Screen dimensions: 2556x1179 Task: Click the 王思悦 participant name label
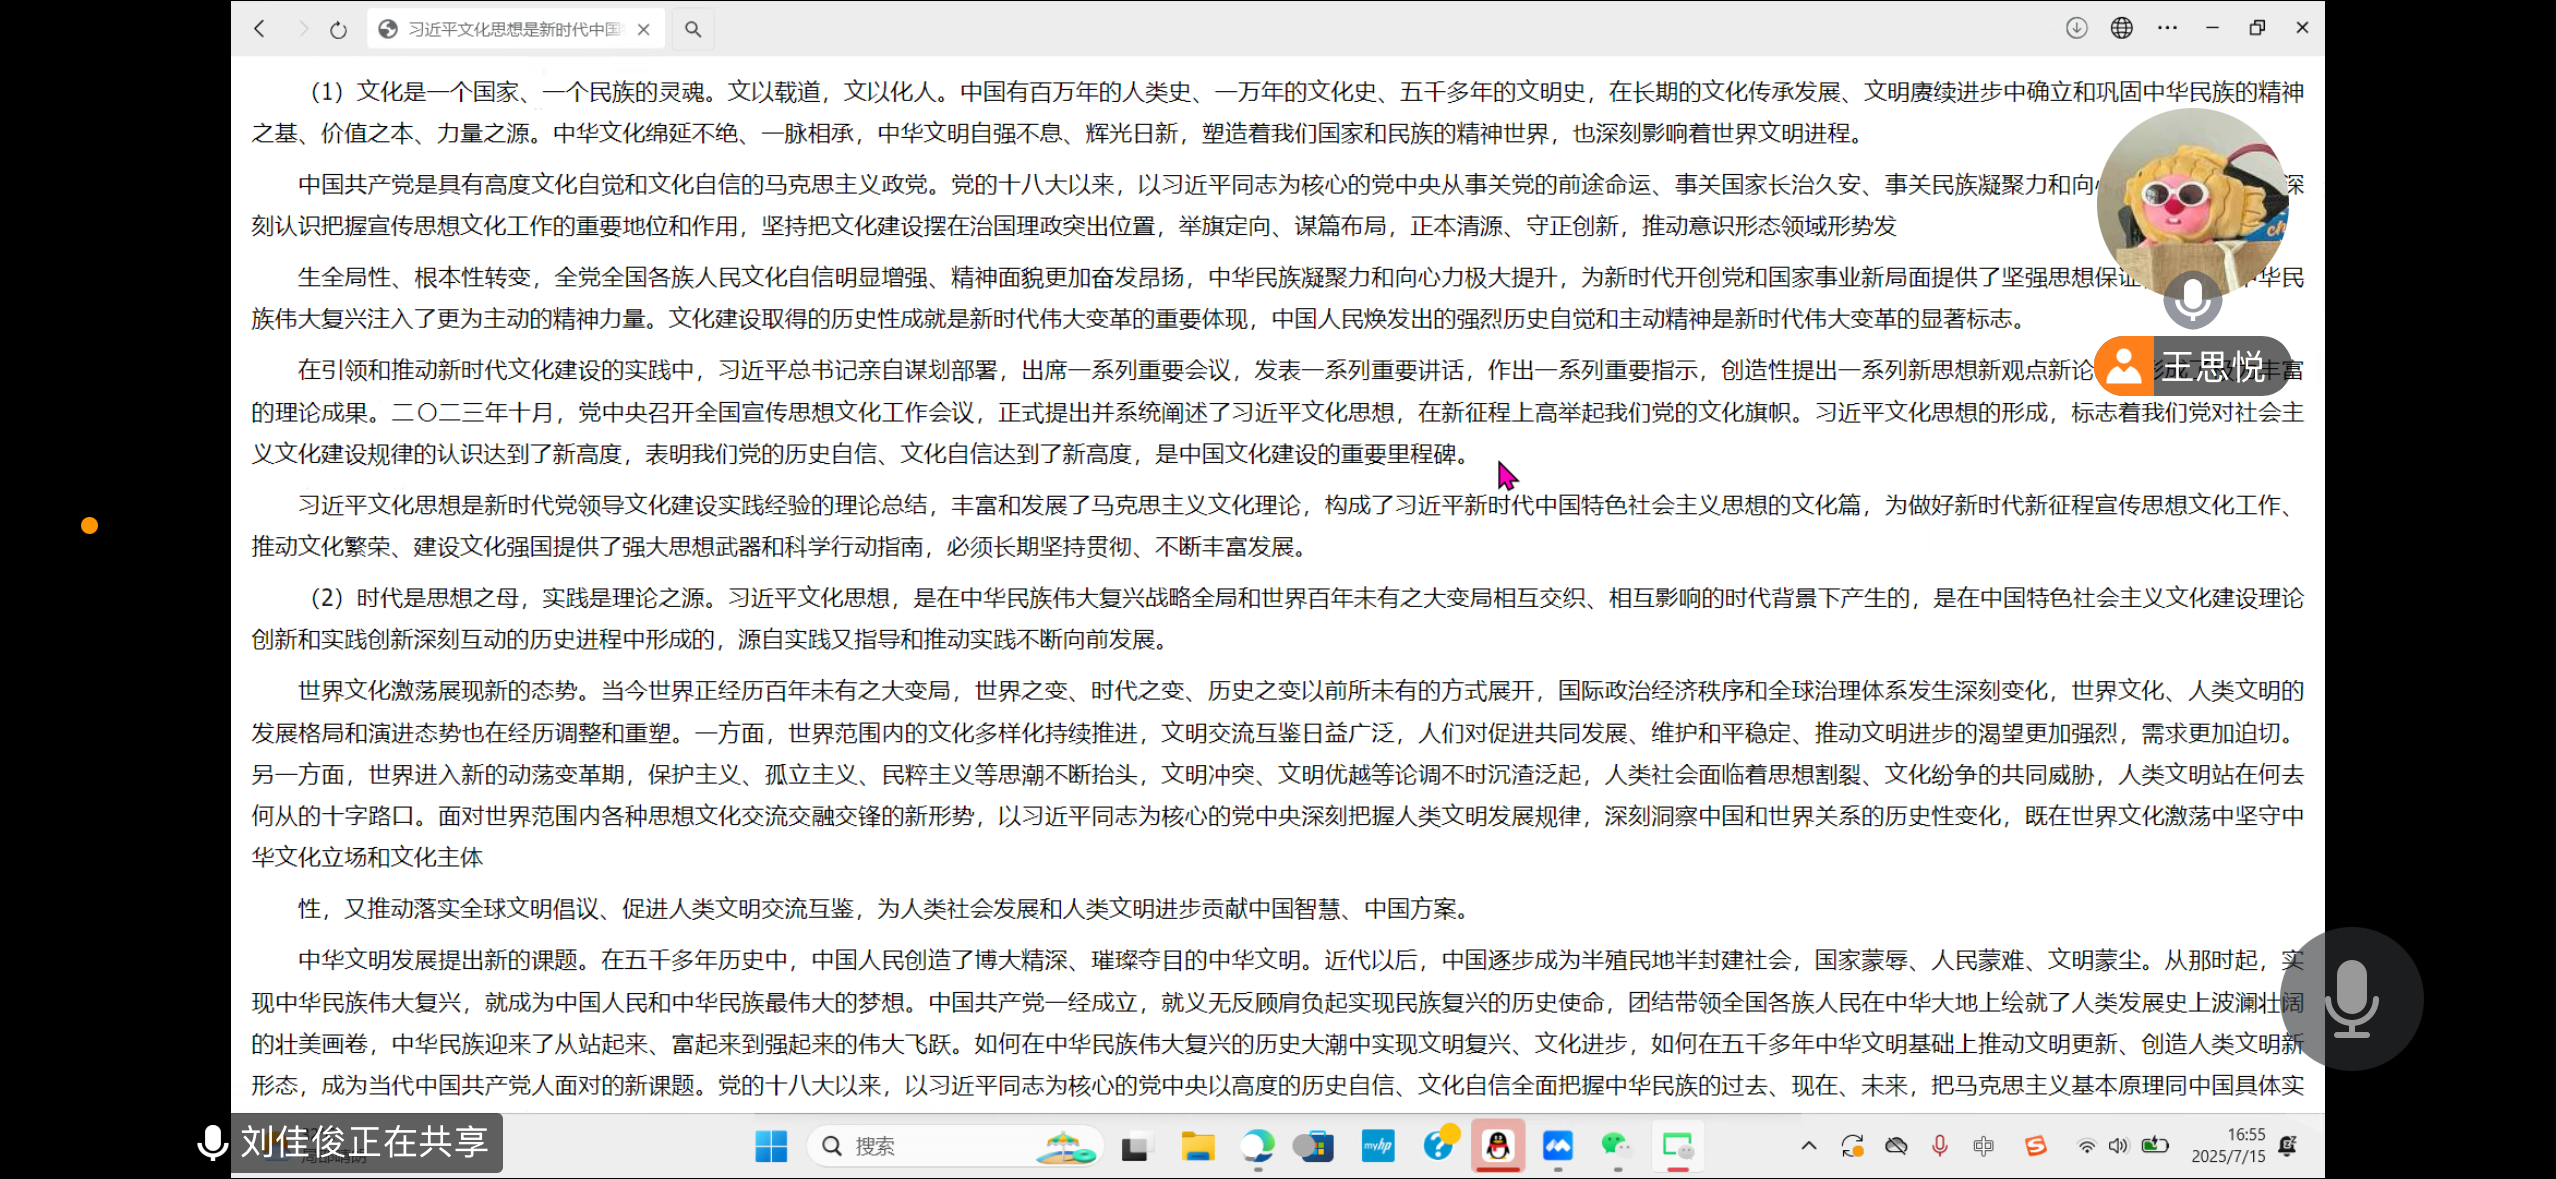[x=2212, y=367]
